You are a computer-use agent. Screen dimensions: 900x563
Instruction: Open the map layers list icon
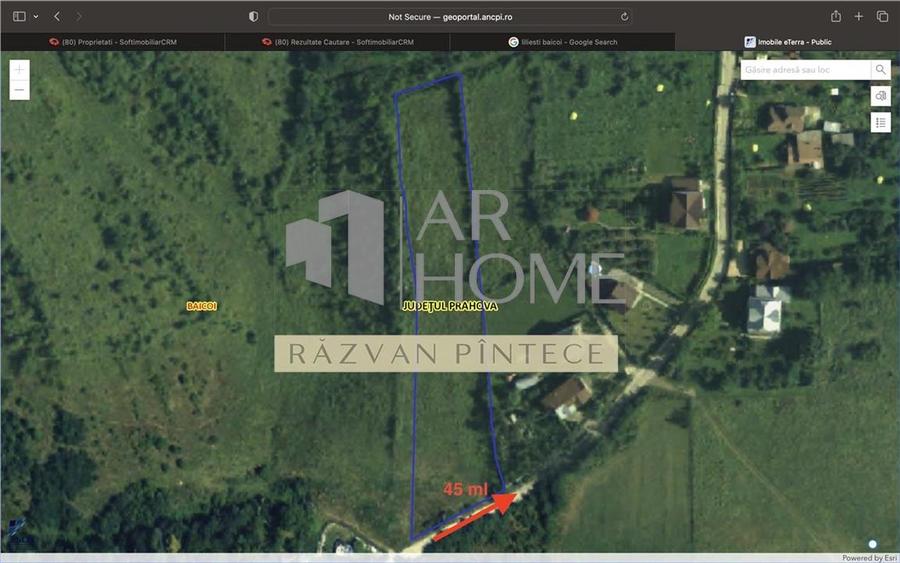(x=880, y=123)
